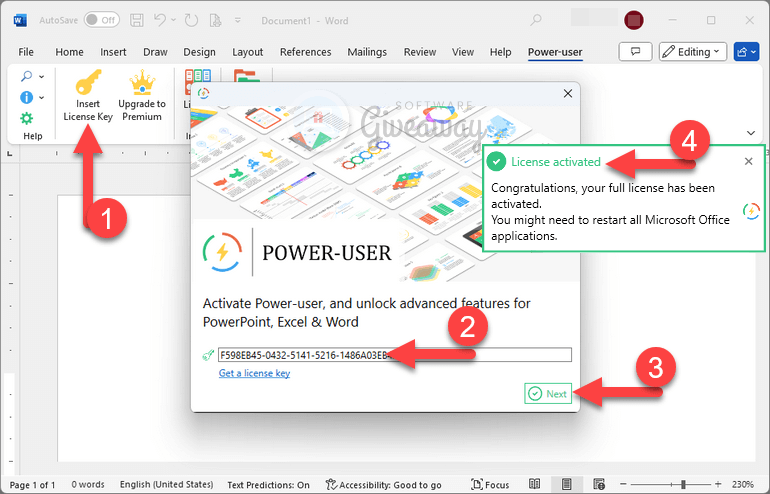770x494 pixels.
Task: Click the Insert License Key button
Action: click(88, 96)
